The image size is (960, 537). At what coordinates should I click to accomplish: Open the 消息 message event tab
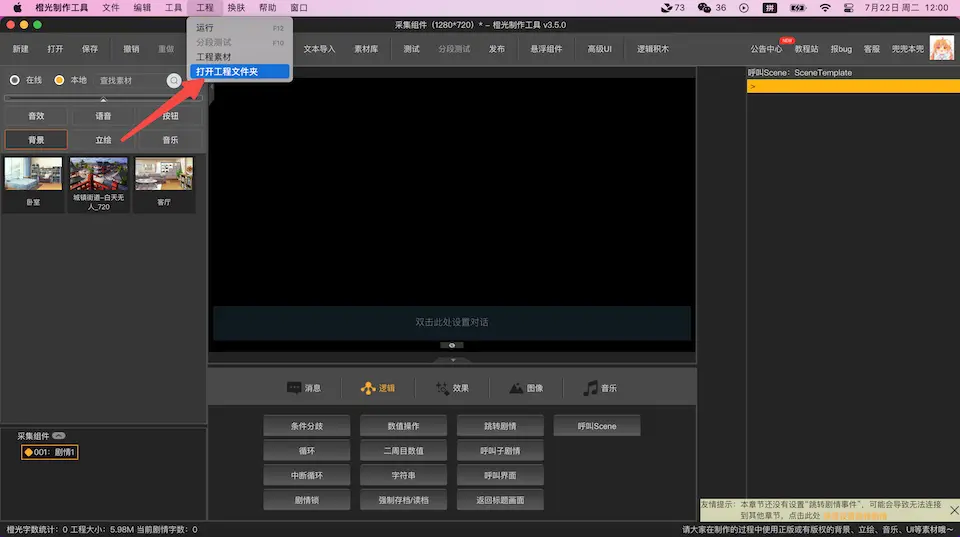coord(304,388)
